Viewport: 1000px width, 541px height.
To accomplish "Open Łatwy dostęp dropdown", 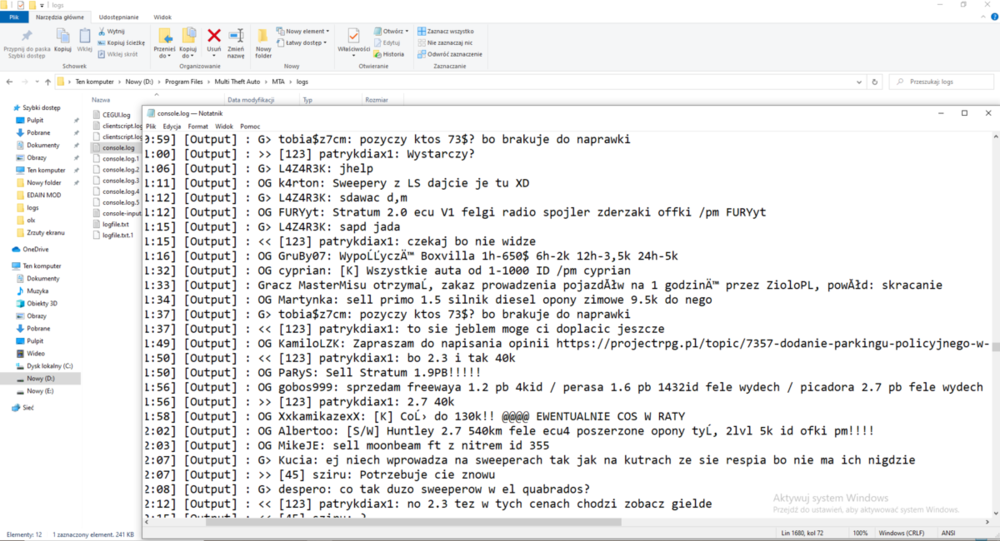I will click(302, 43).
